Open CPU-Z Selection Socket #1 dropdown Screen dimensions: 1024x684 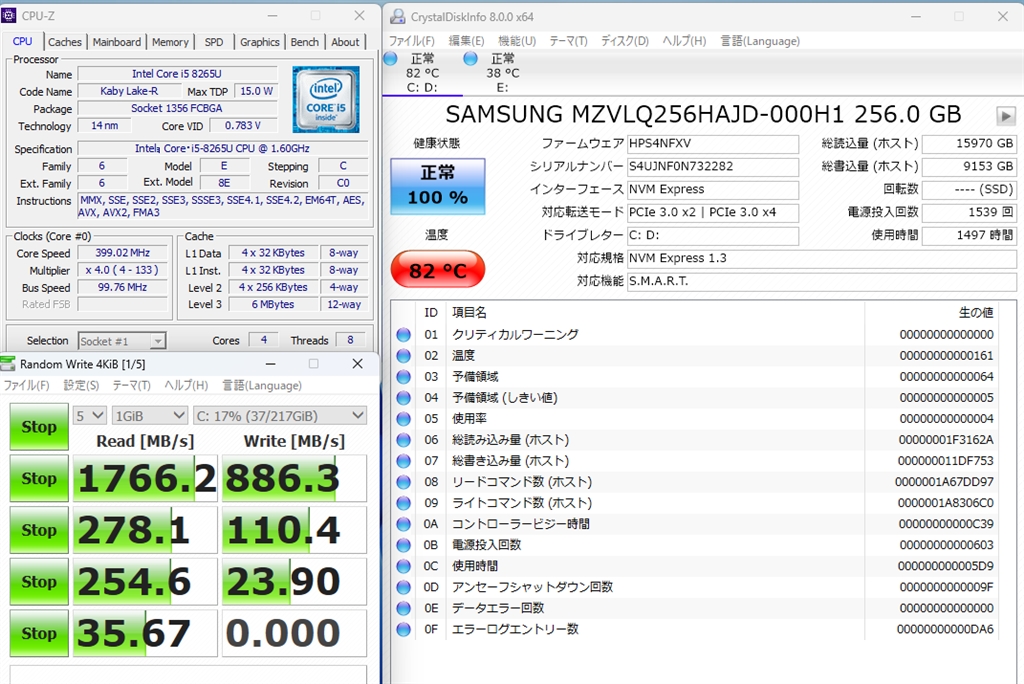tap(122, 341)
